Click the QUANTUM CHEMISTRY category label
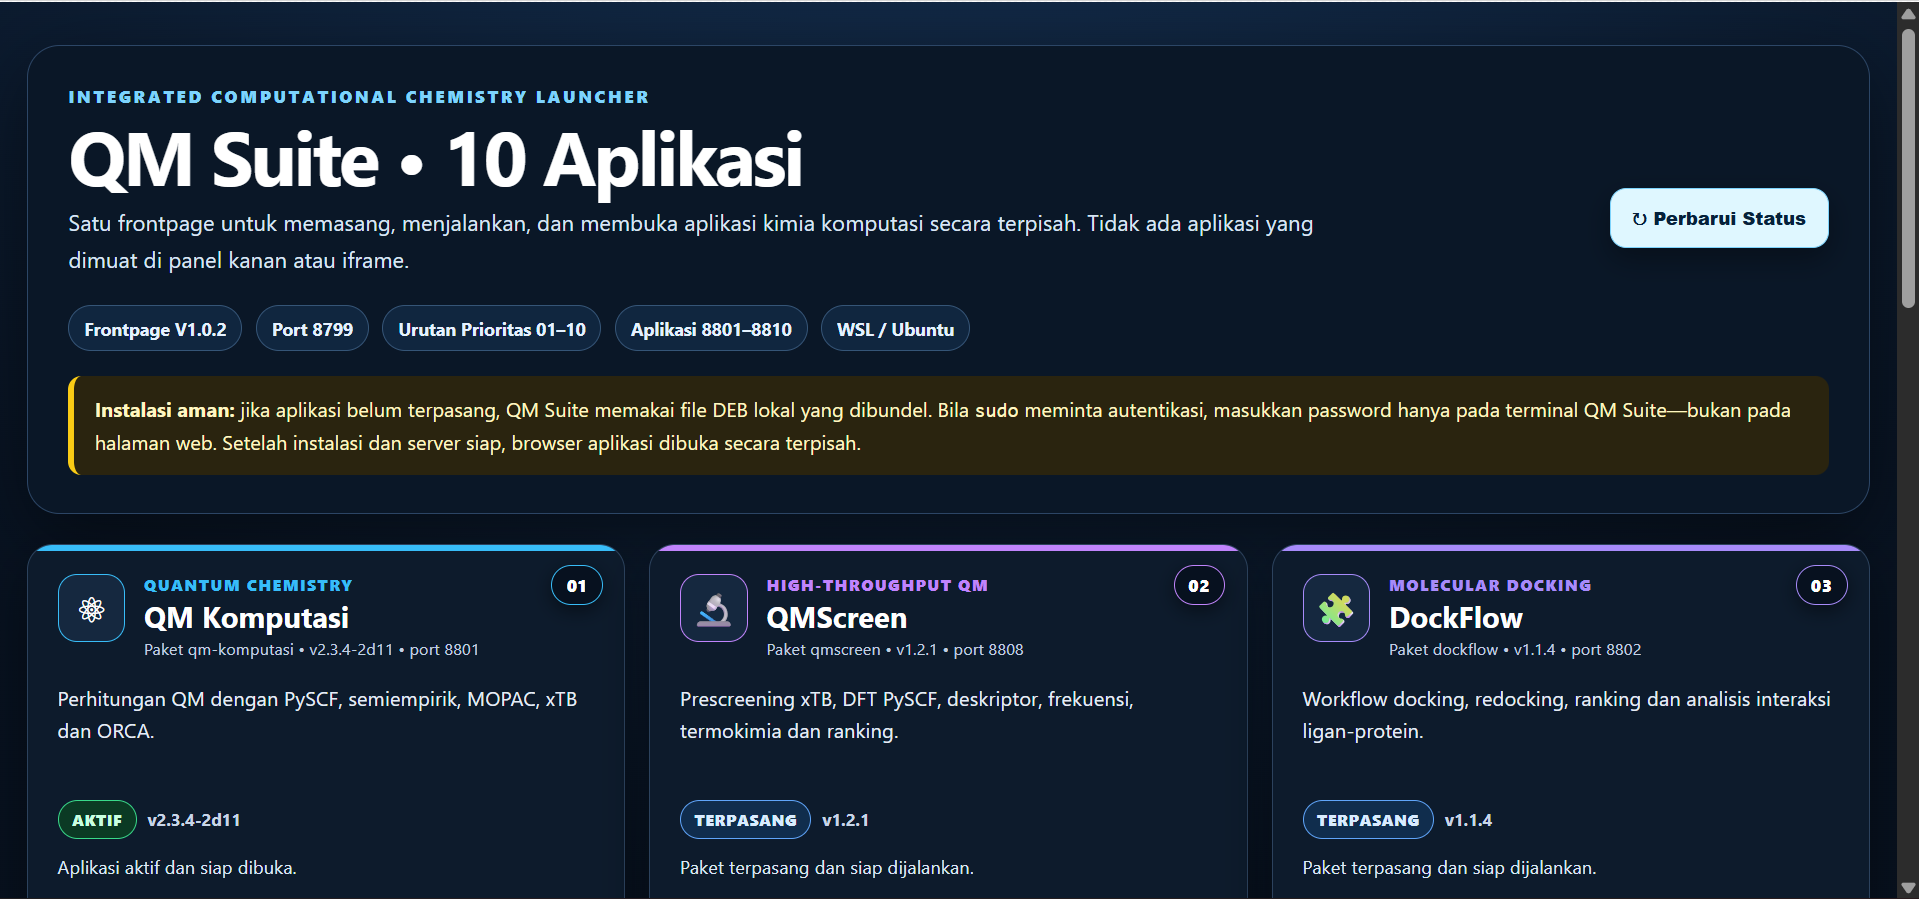The height and width of the screenshot is (899, 1919). click(248, 586)
